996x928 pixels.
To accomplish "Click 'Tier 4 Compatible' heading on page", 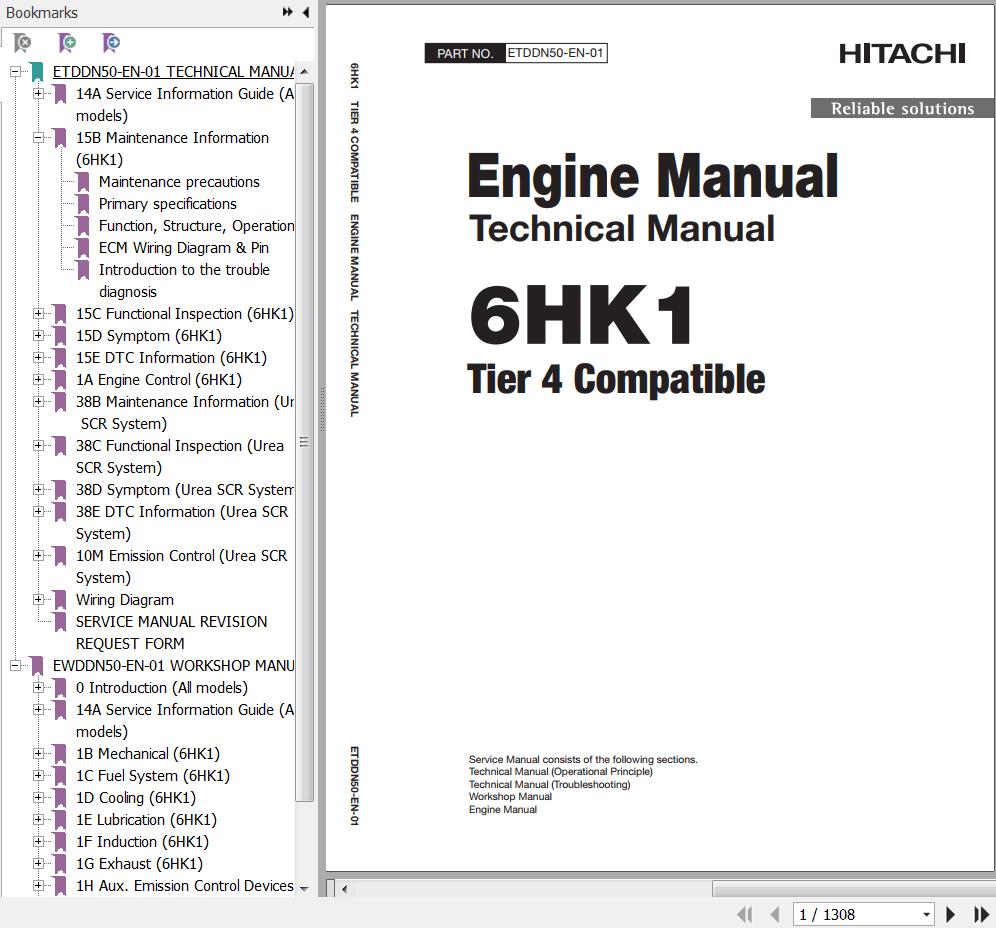I will [616, 379].
